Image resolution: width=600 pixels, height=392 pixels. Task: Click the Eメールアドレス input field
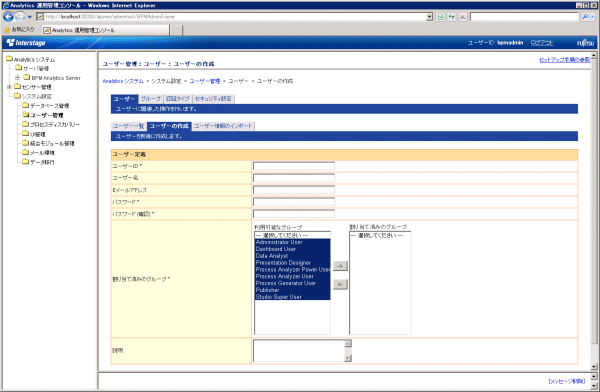point(294,190)
